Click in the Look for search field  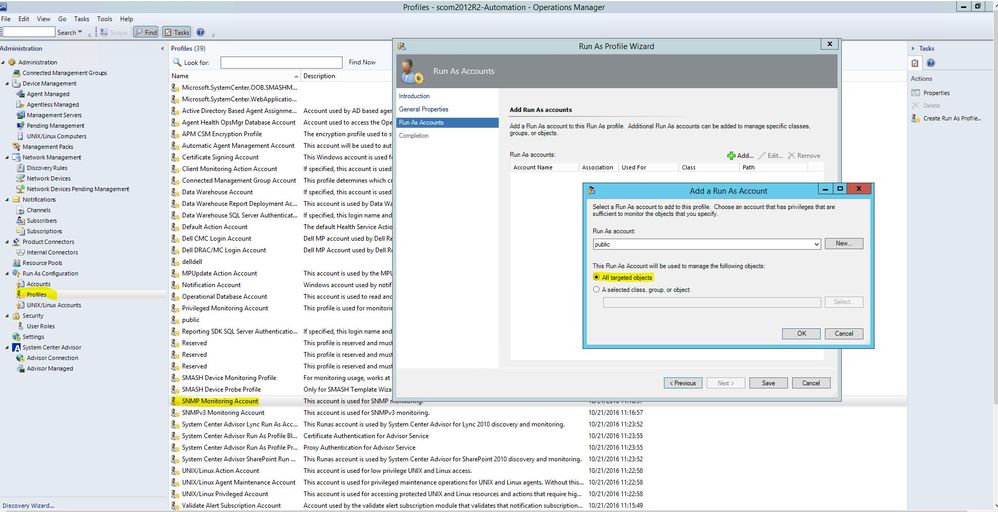click(x=281, y=62)
